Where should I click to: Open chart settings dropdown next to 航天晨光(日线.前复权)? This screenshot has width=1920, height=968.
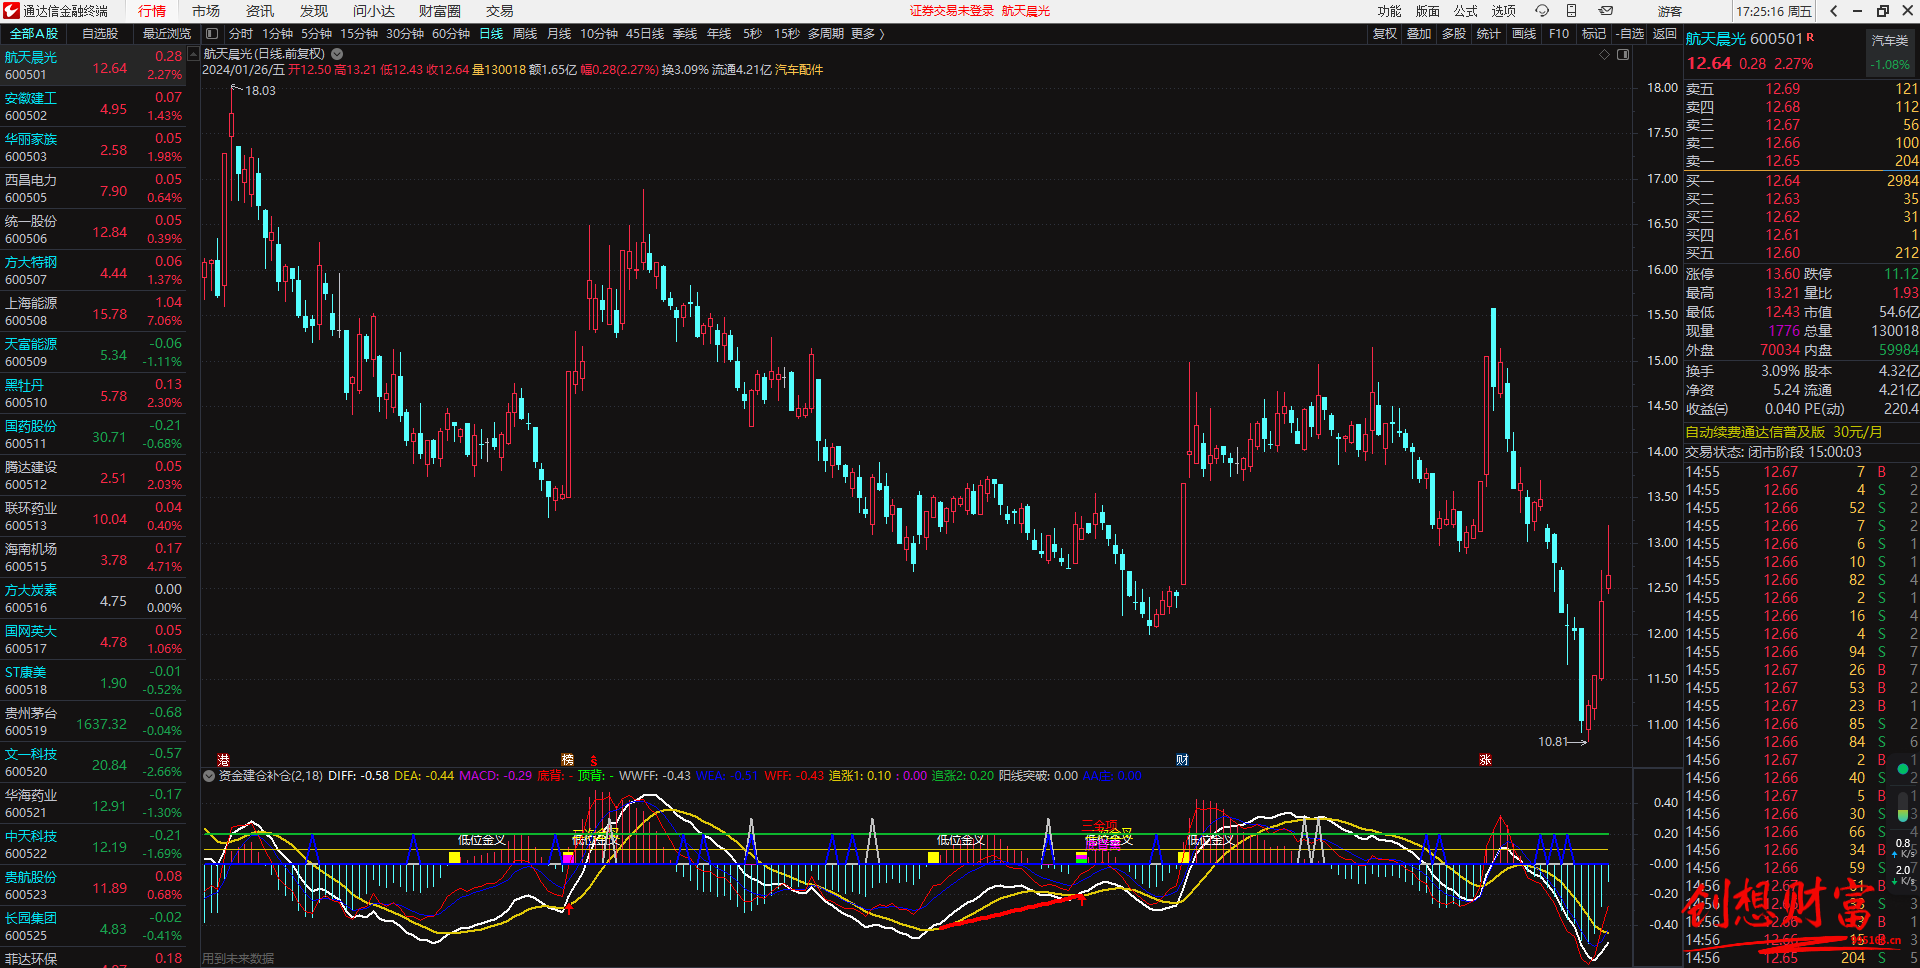click(x=337, y=54)
